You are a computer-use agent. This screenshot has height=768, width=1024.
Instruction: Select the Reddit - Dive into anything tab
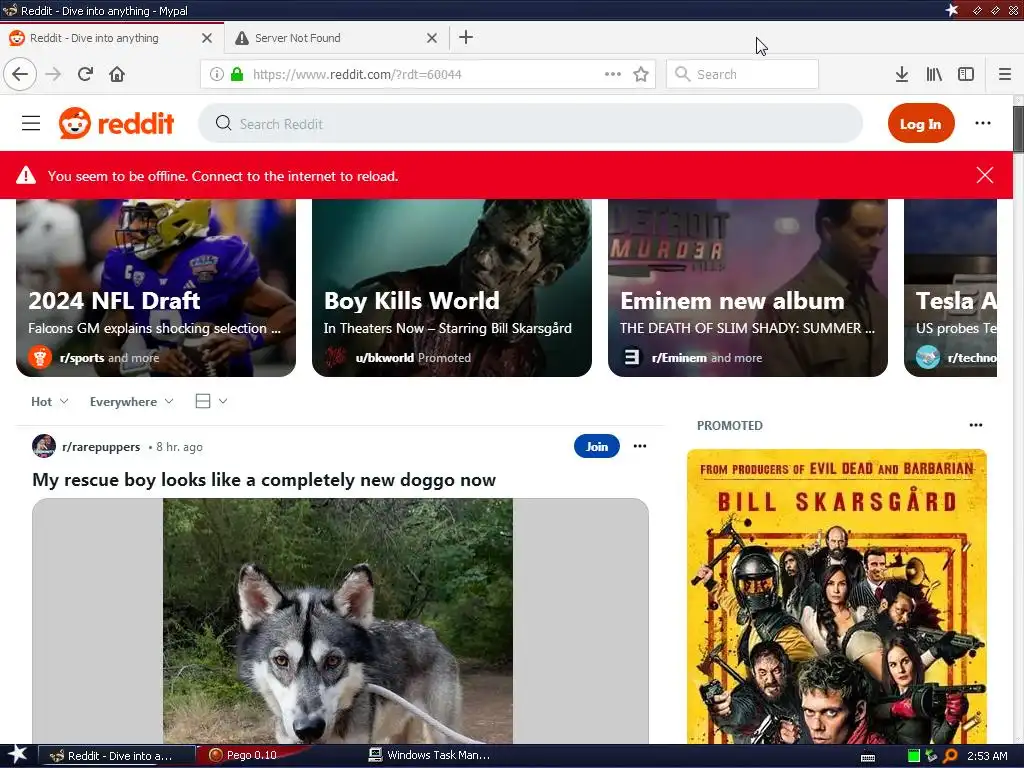click(x=112, y=38)
